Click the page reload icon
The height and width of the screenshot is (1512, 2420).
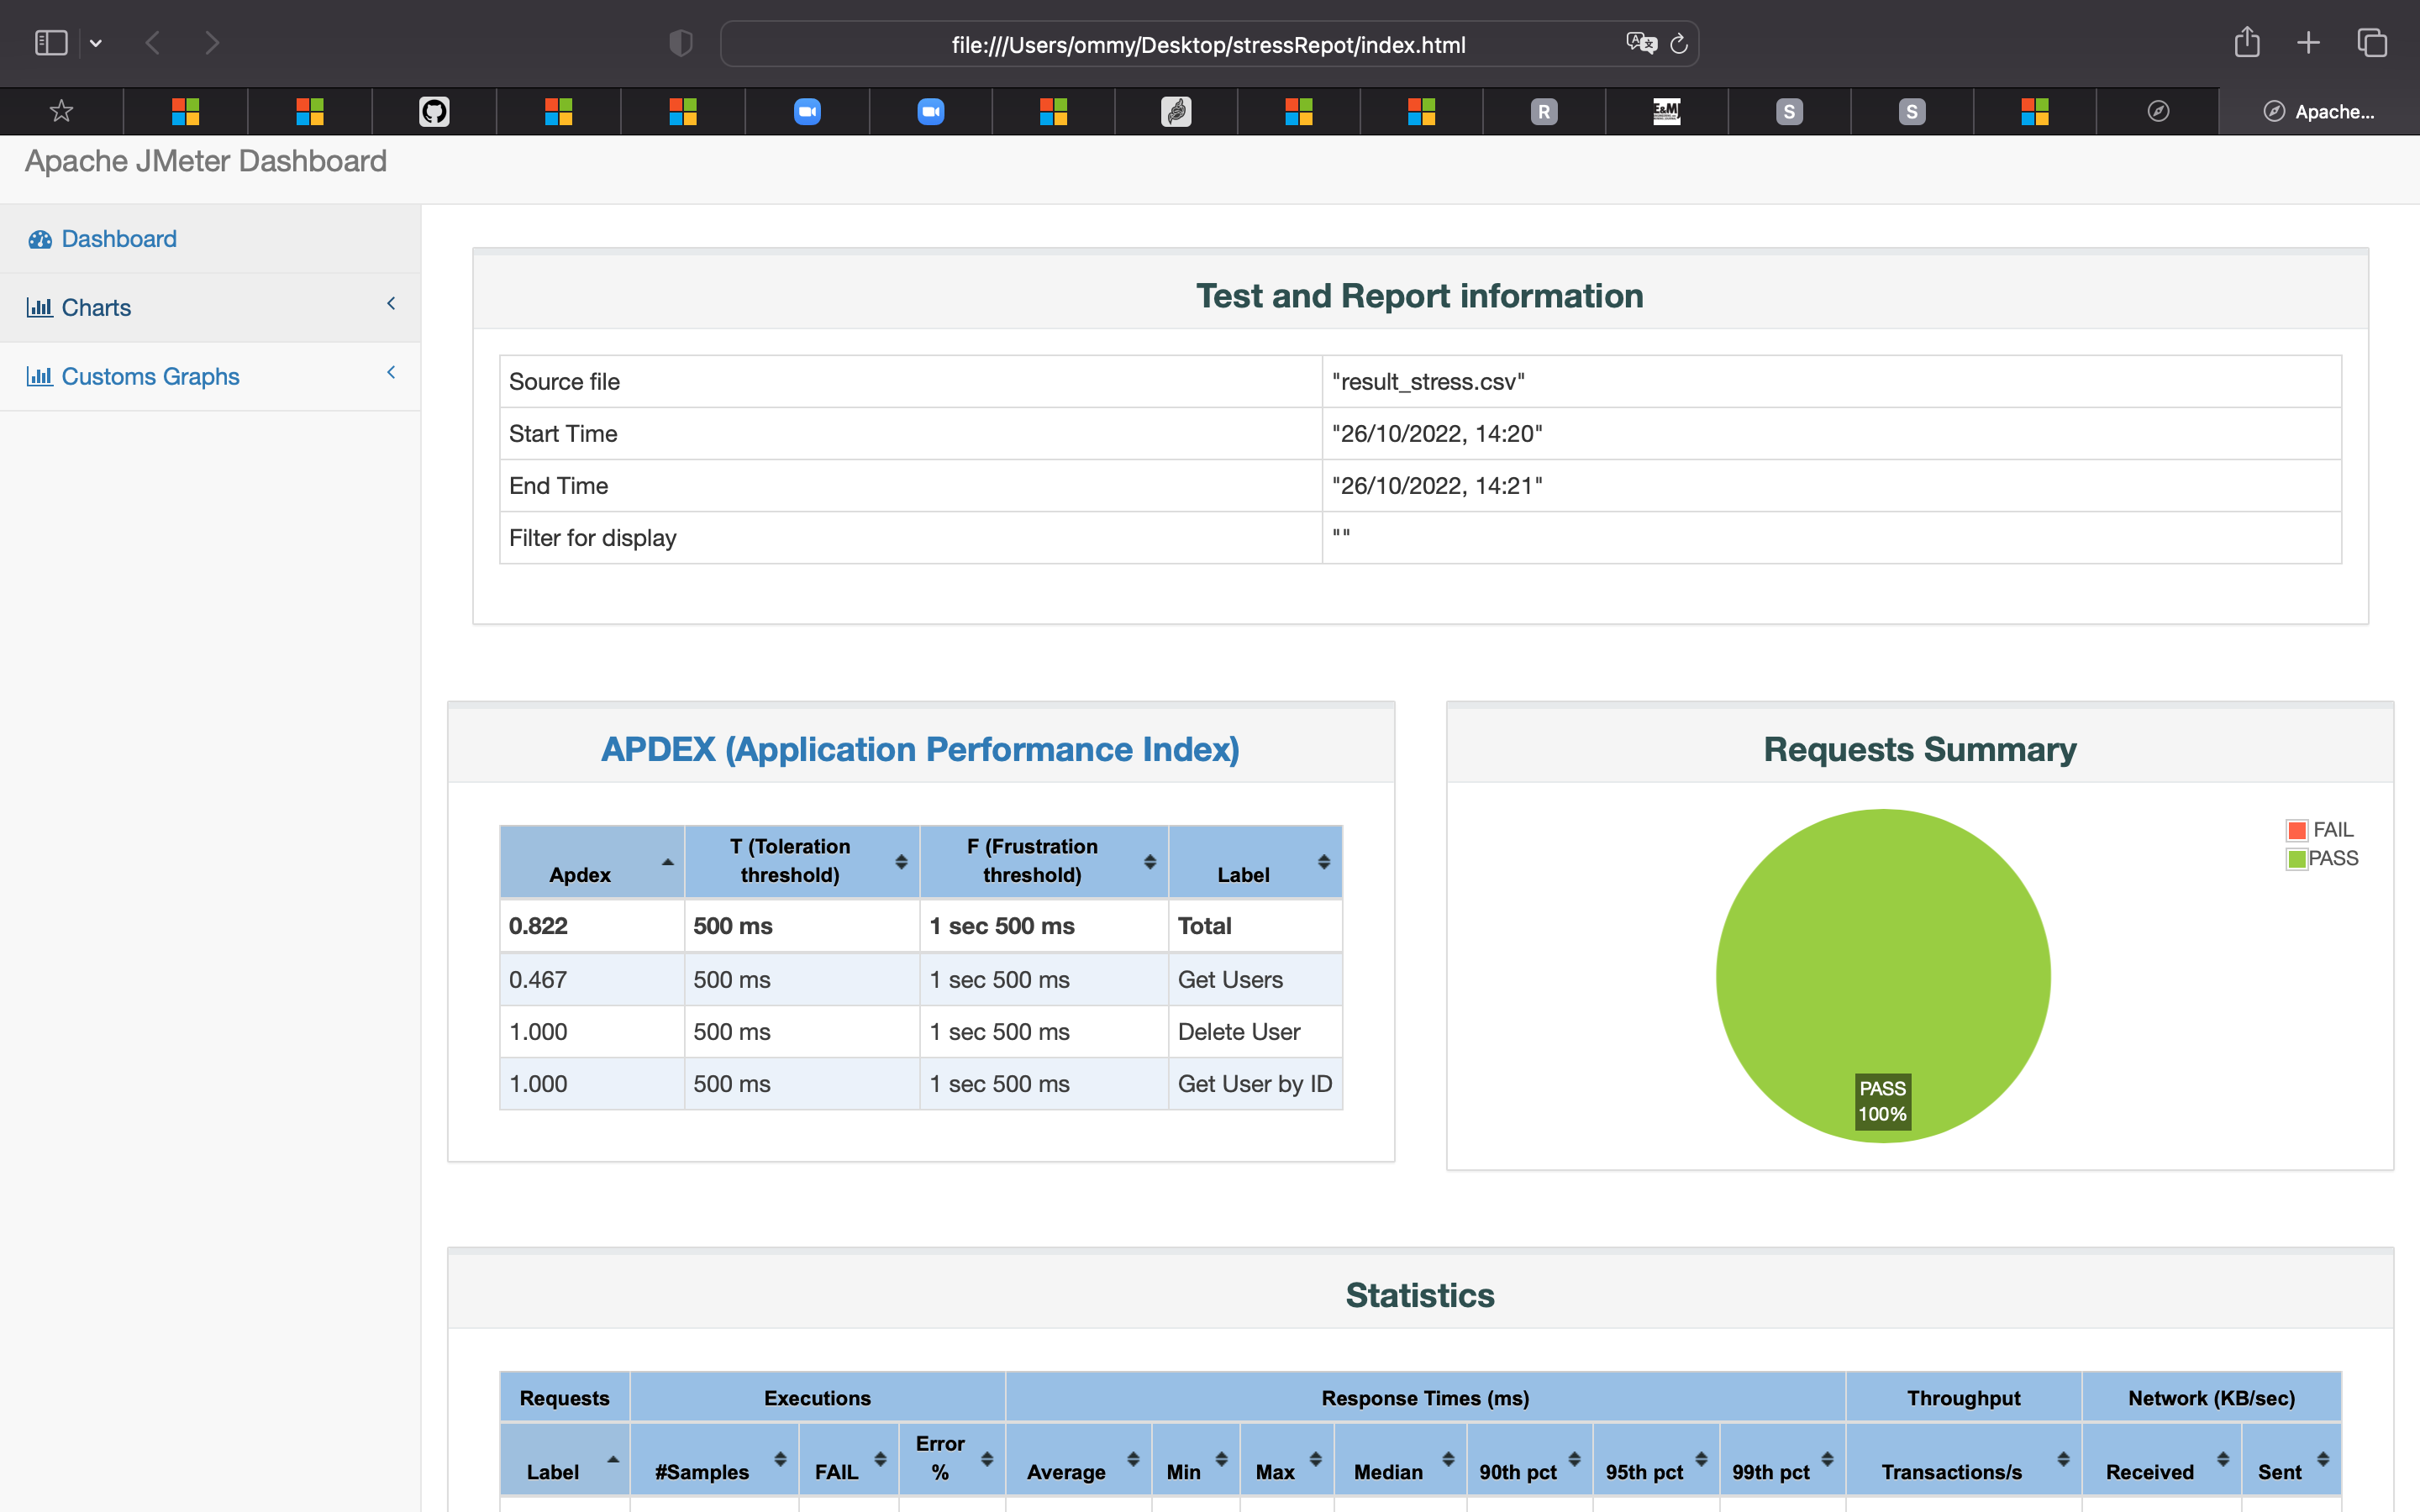click(x=1679, y=44)
